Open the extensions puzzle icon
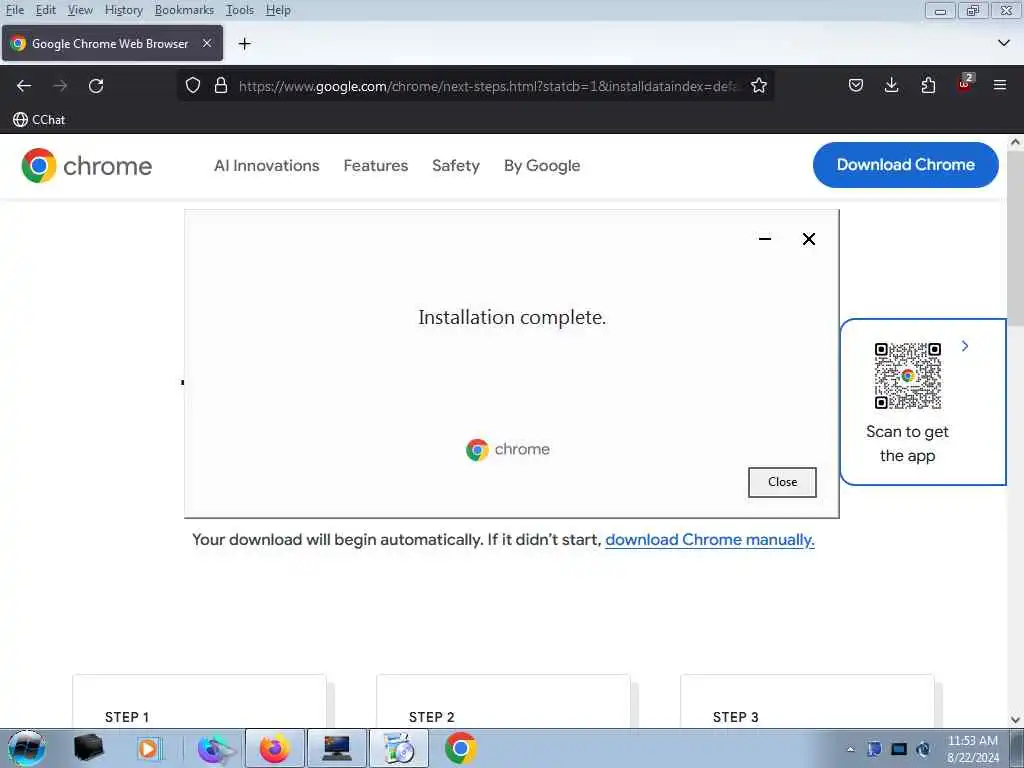Screen dimensions: 1024x768 [928, 86]
